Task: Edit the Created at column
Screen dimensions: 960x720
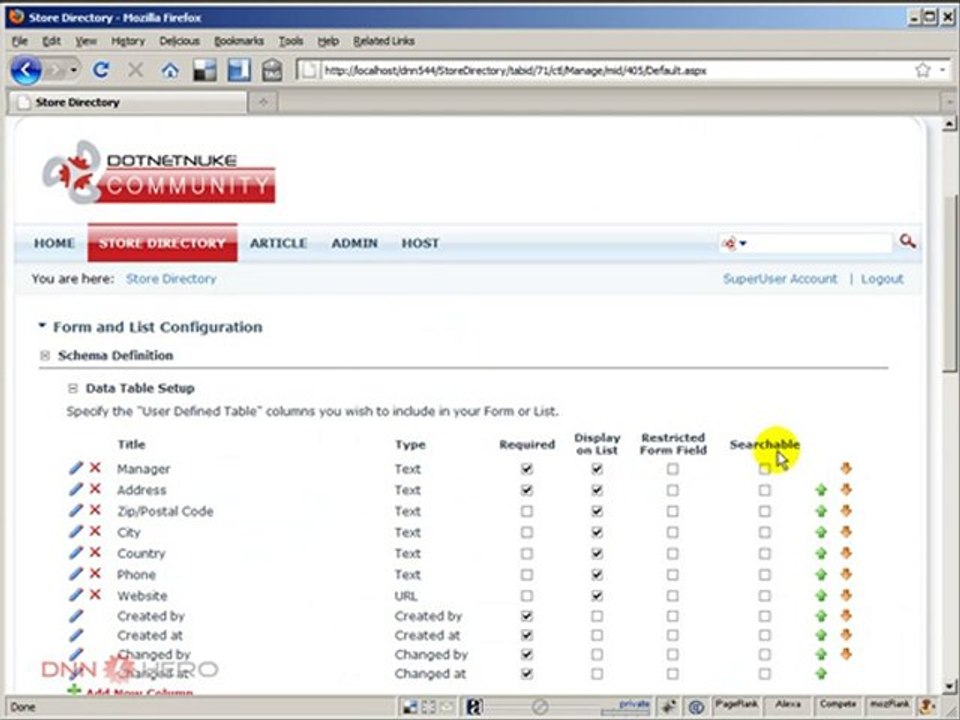Action: pos(76,635)
